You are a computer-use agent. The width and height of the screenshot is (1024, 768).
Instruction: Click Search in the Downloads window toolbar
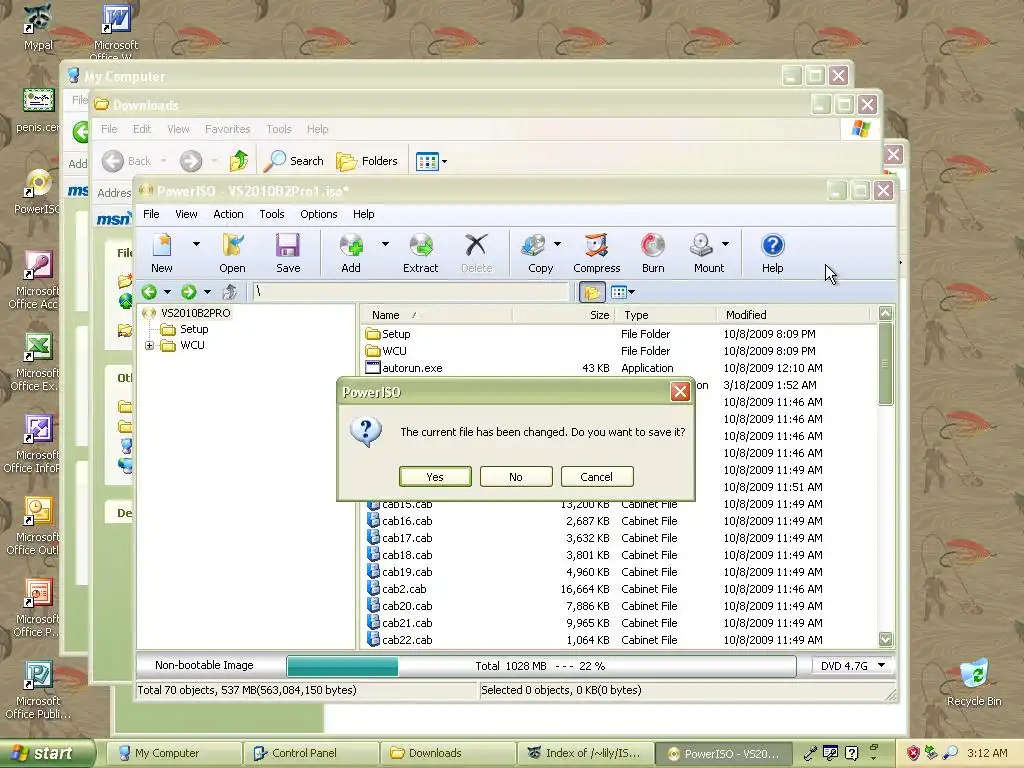pyautogui.click(x=293, y=161)
